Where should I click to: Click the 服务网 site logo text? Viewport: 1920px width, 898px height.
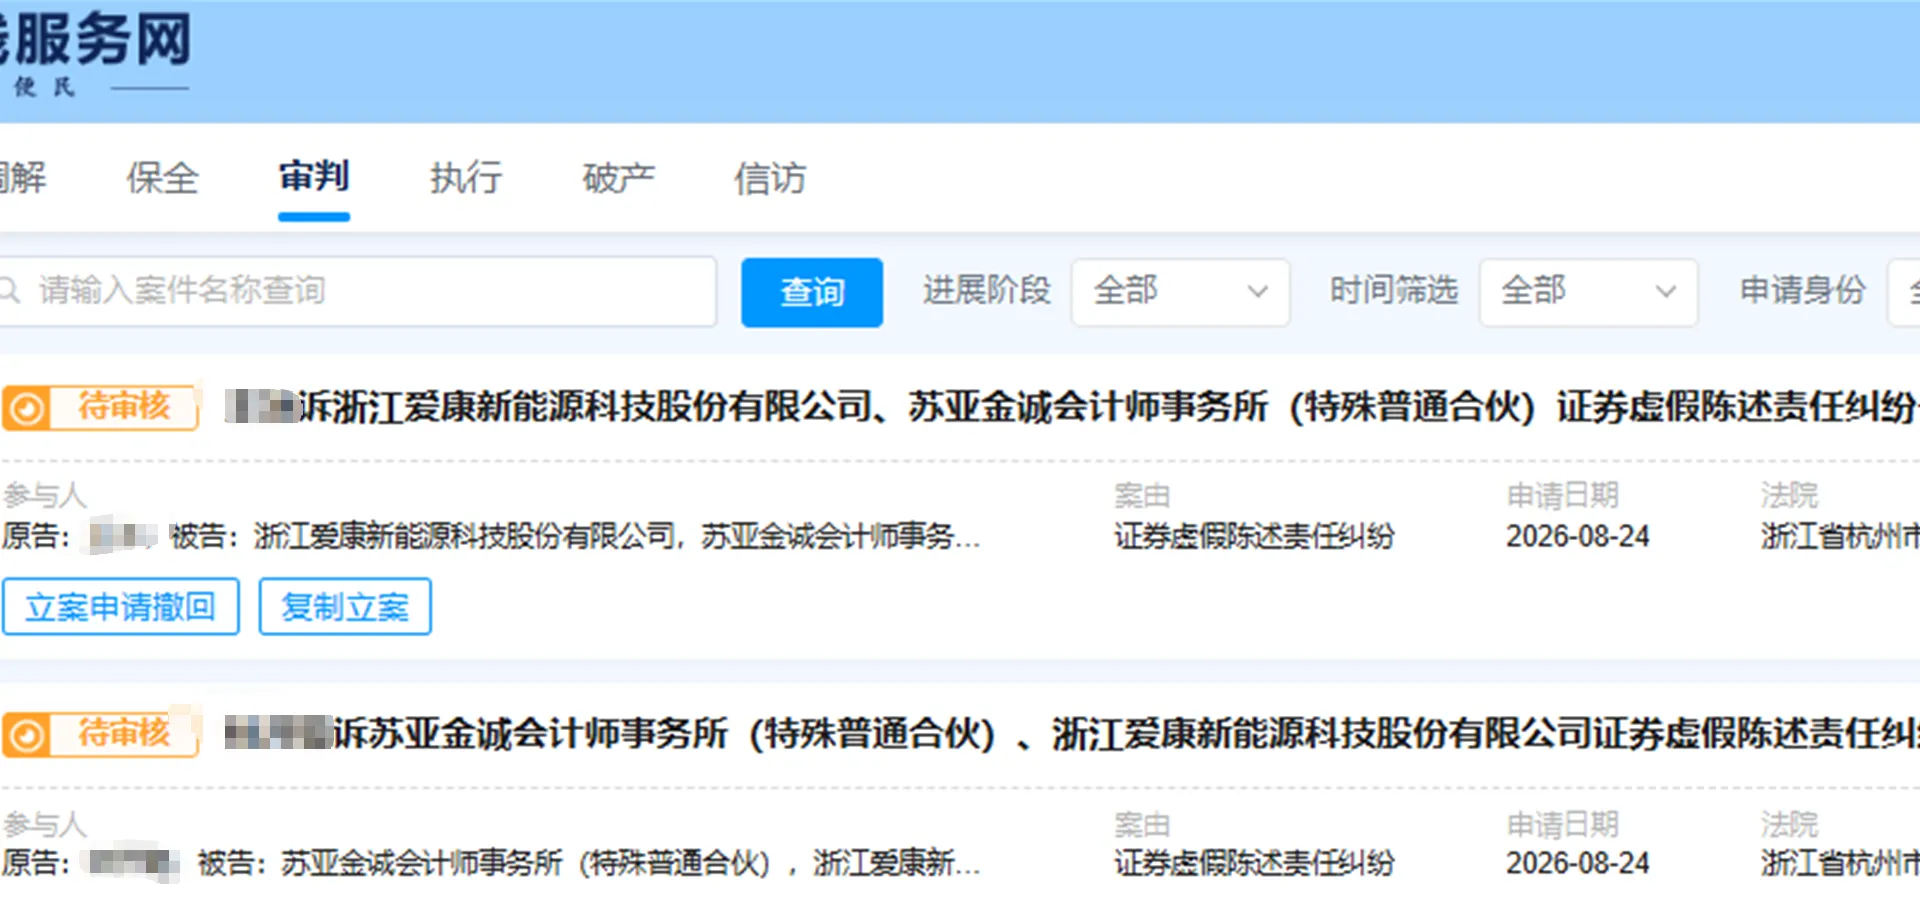(101, 40)
